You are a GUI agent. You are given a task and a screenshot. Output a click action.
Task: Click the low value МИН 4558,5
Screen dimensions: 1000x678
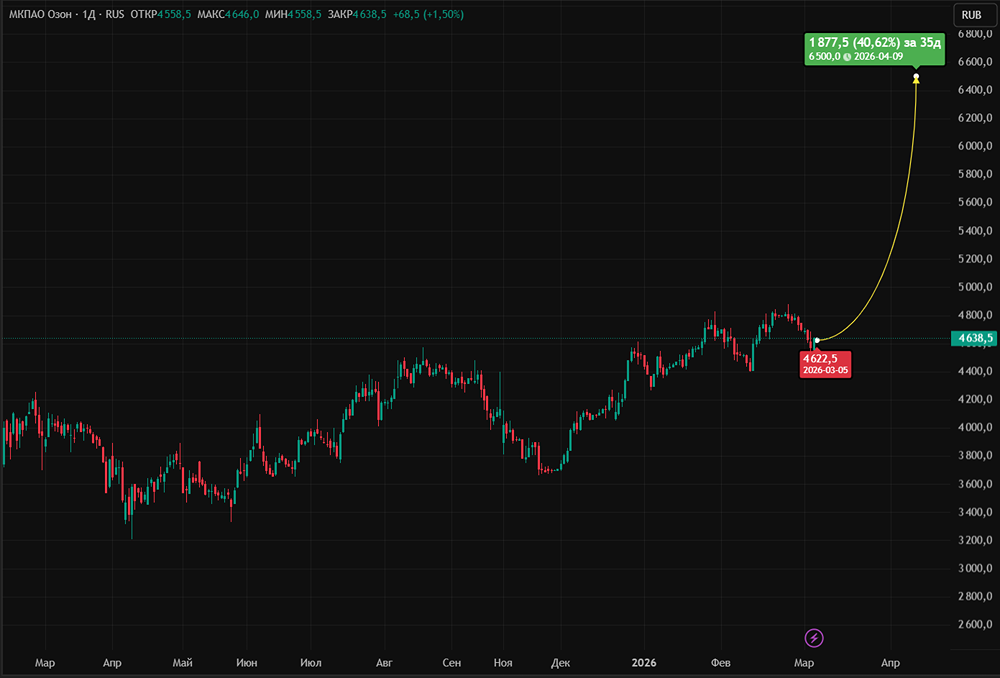[x=293, y=14]
